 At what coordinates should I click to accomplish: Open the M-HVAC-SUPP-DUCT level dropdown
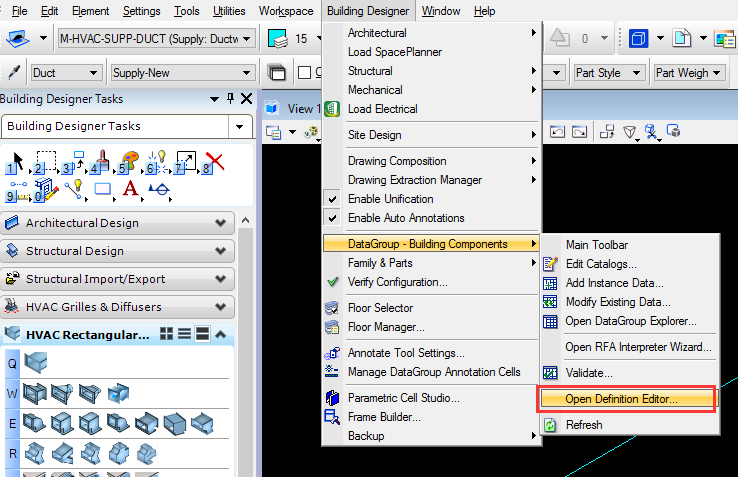point(246,39)
